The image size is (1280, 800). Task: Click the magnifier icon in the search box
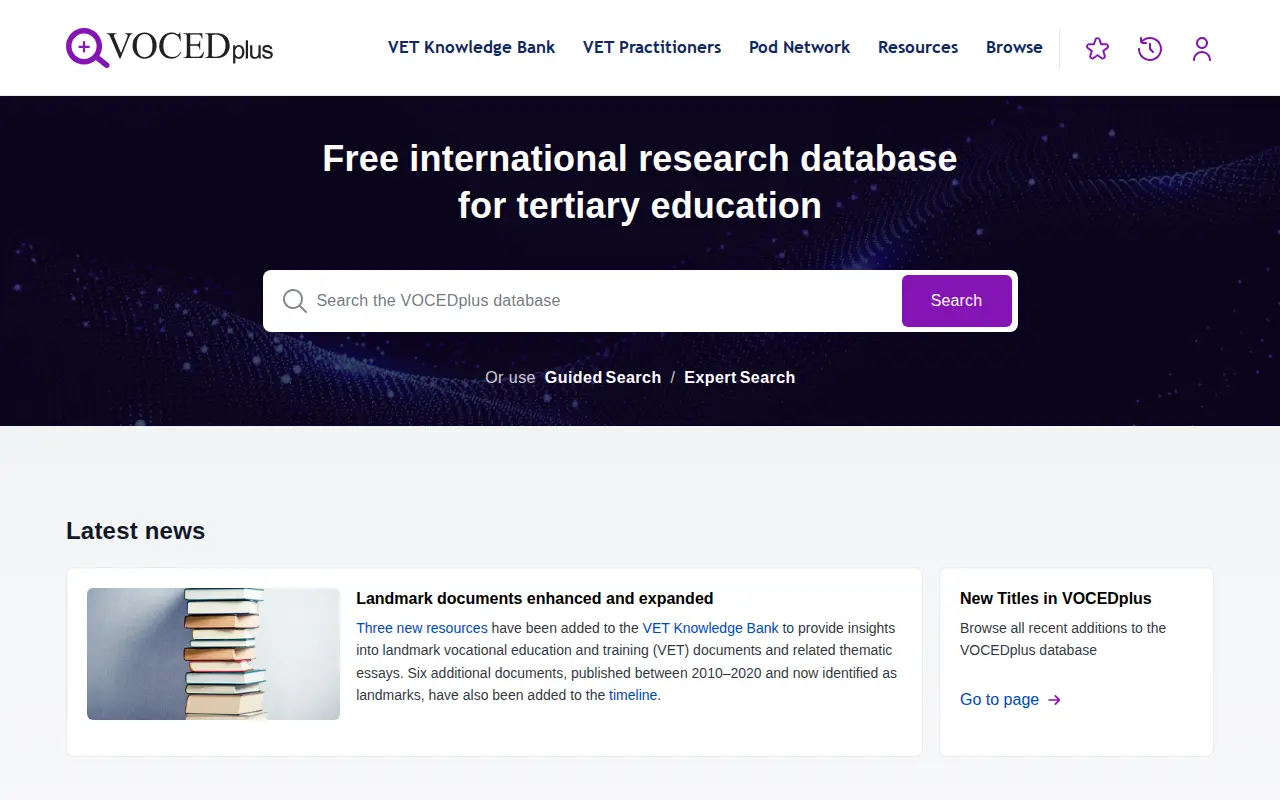click(295, 301)
